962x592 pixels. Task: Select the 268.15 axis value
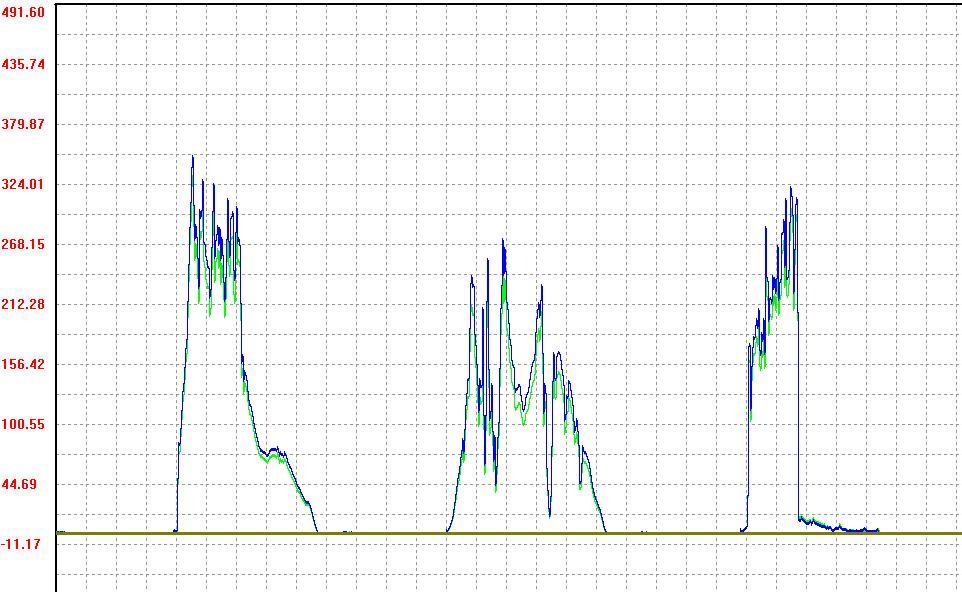pyautogui.click(x=23, y=244)
